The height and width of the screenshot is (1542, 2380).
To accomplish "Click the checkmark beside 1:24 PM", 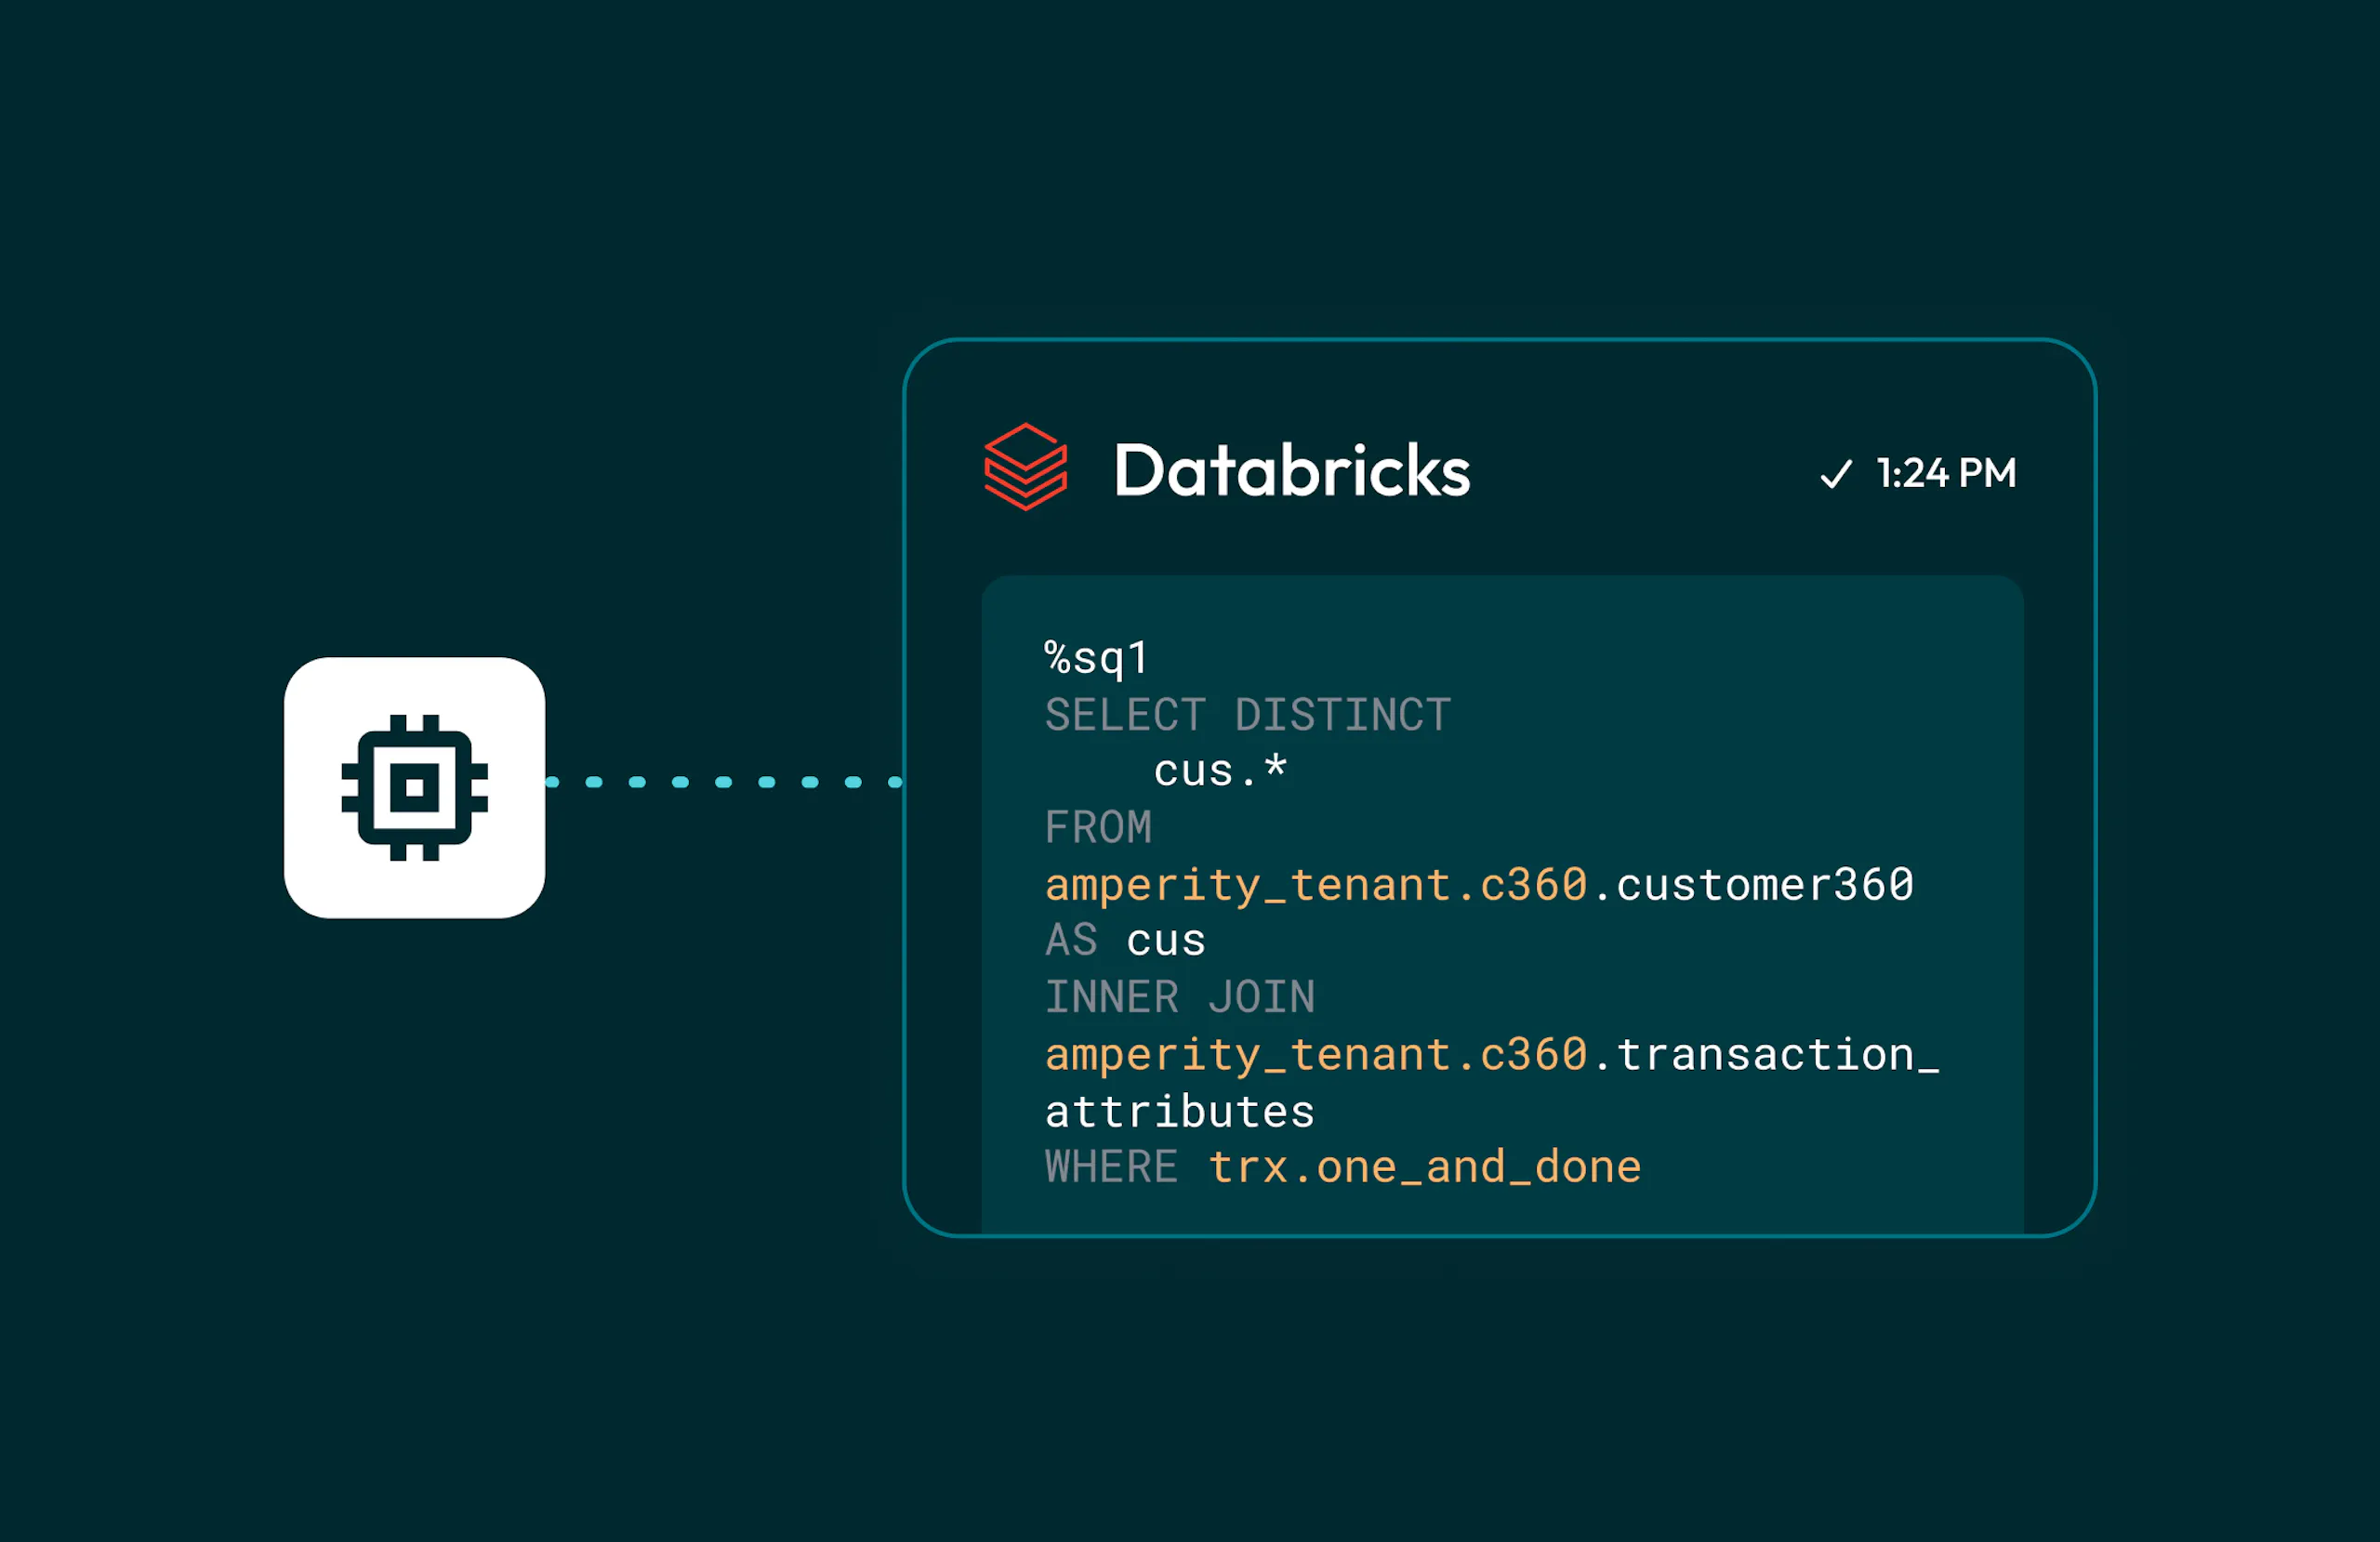I will click(x=1836, y=474).
